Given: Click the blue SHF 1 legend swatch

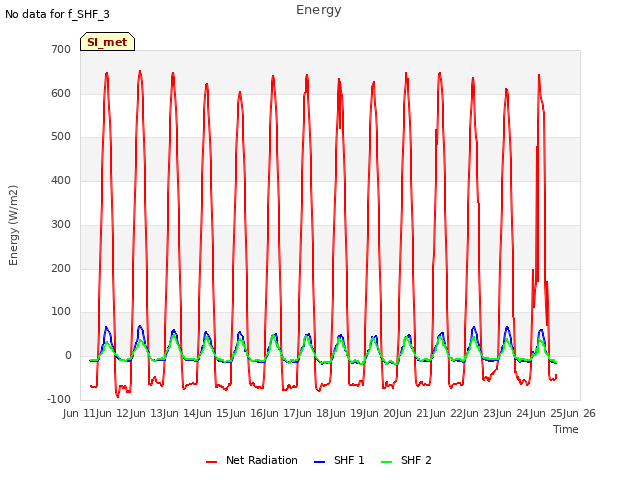Looking at the screenshot, I should [319, 462].
